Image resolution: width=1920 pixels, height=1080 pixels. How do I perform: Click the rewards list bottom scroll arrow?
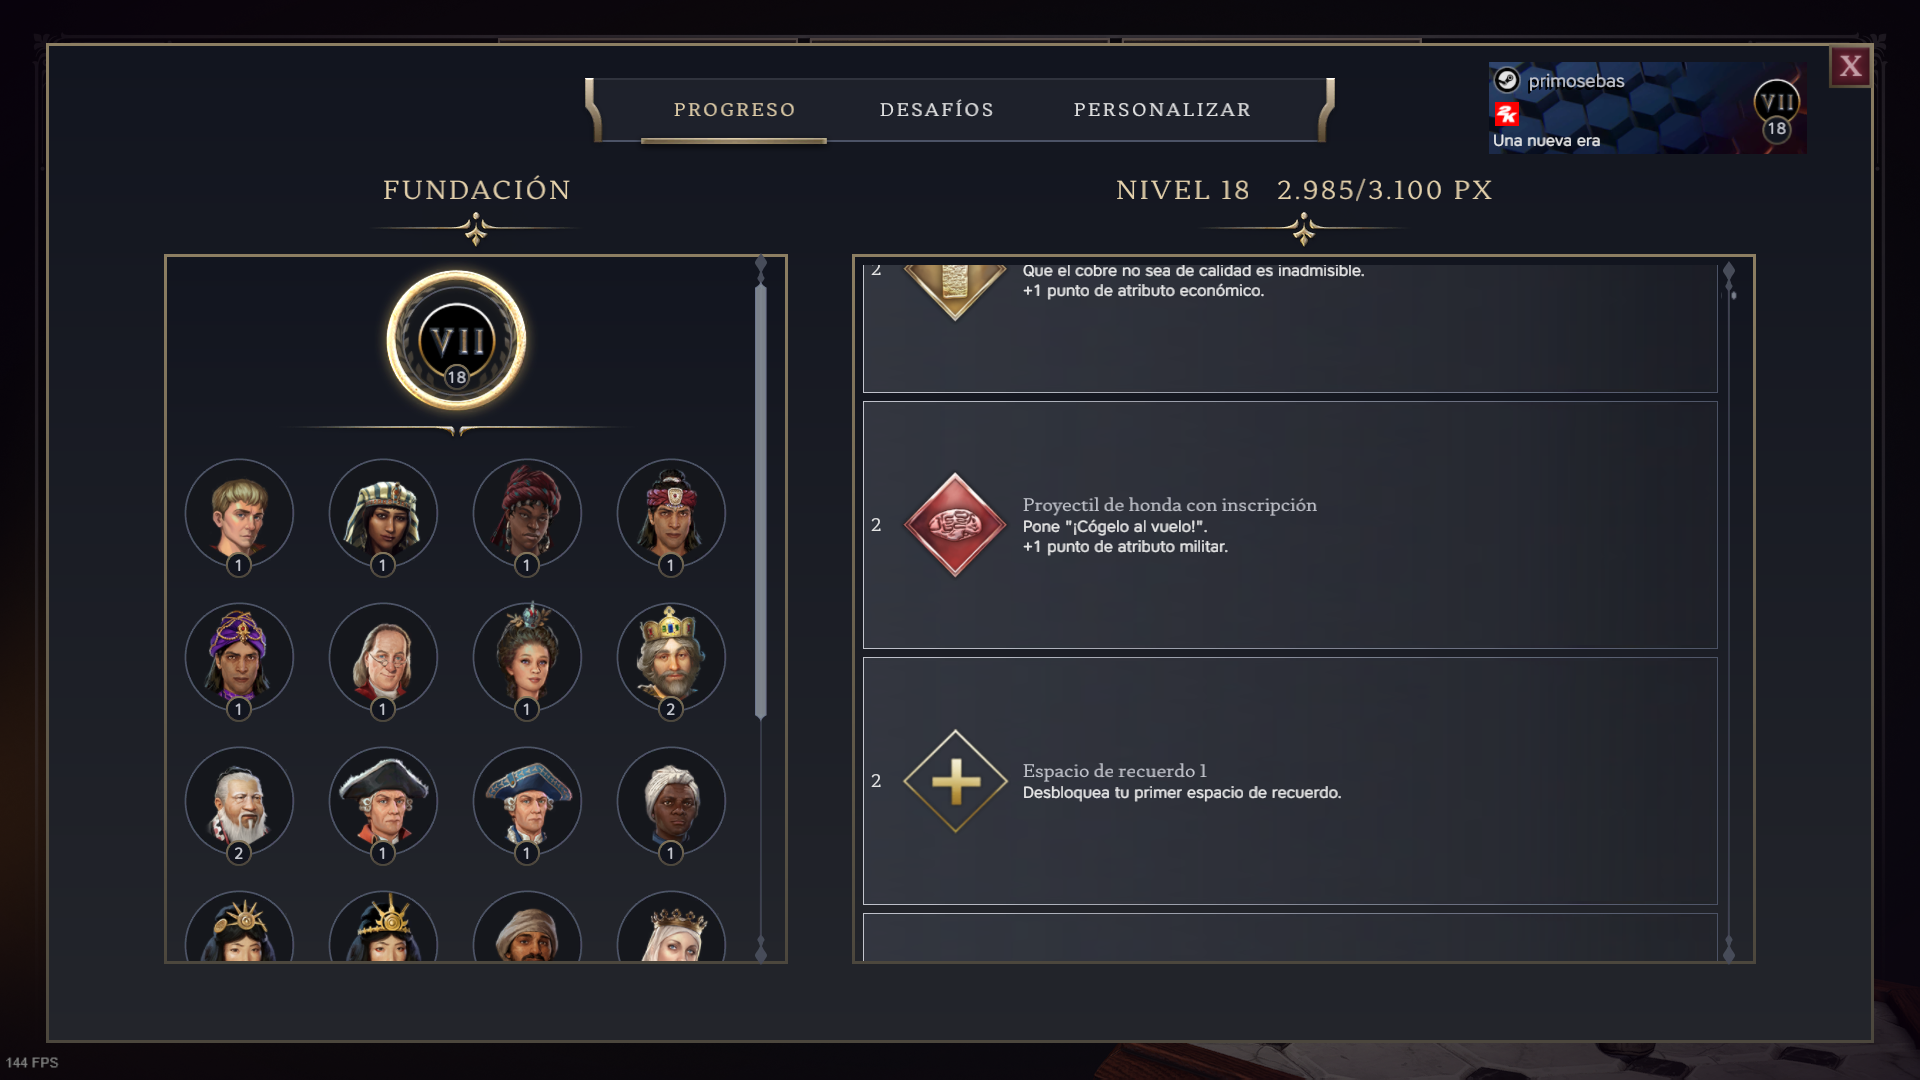(x=1729, y=950)
